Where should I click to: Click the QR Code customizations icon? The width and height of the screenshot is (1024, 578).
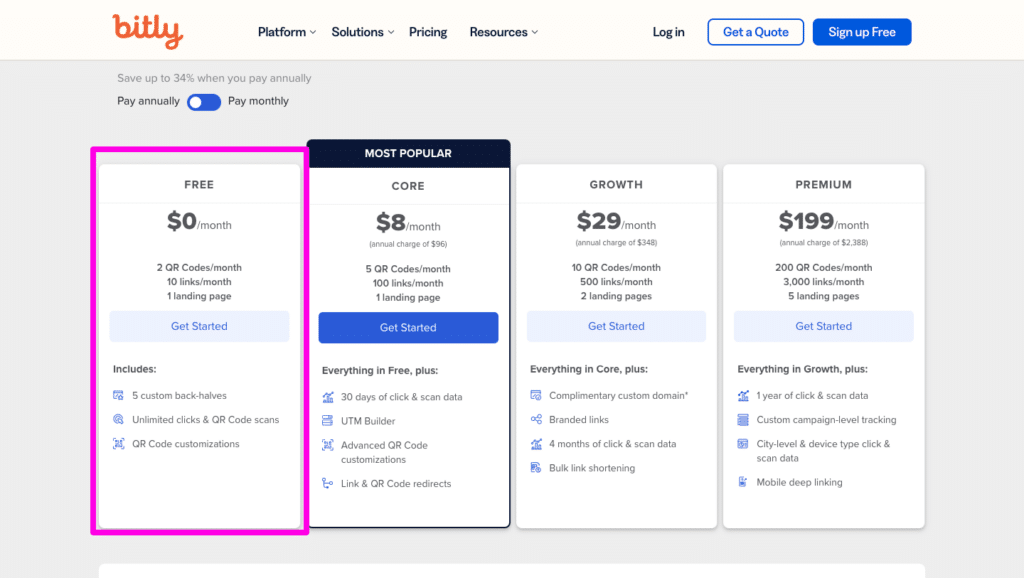point(118,443)
